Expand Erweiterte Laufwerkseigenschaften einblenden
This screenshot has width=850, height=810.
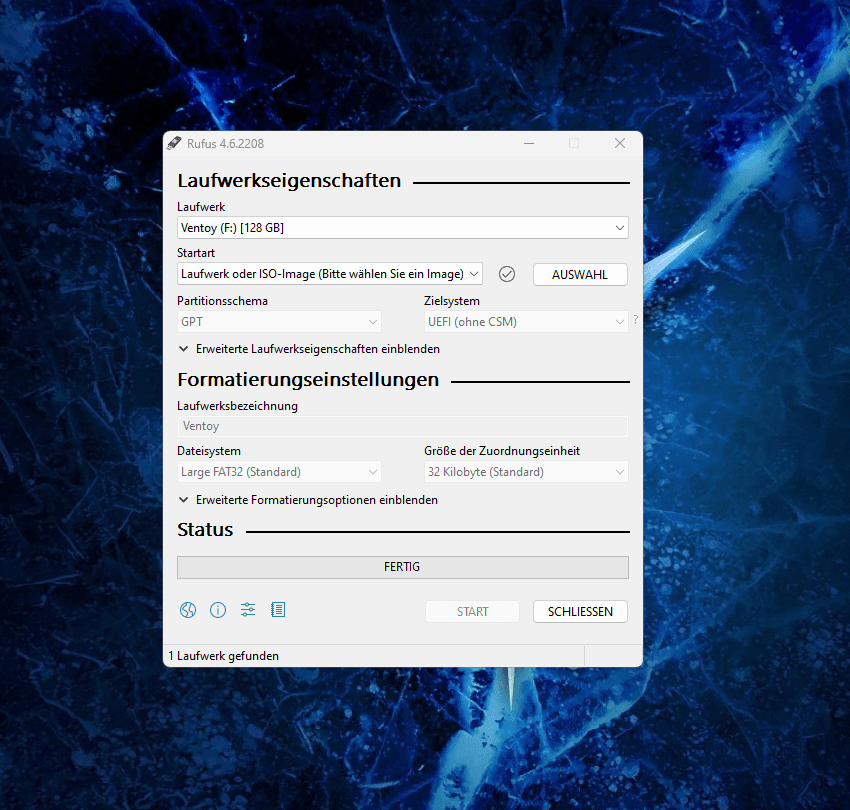pyautogui.click(x=309, y=349)
